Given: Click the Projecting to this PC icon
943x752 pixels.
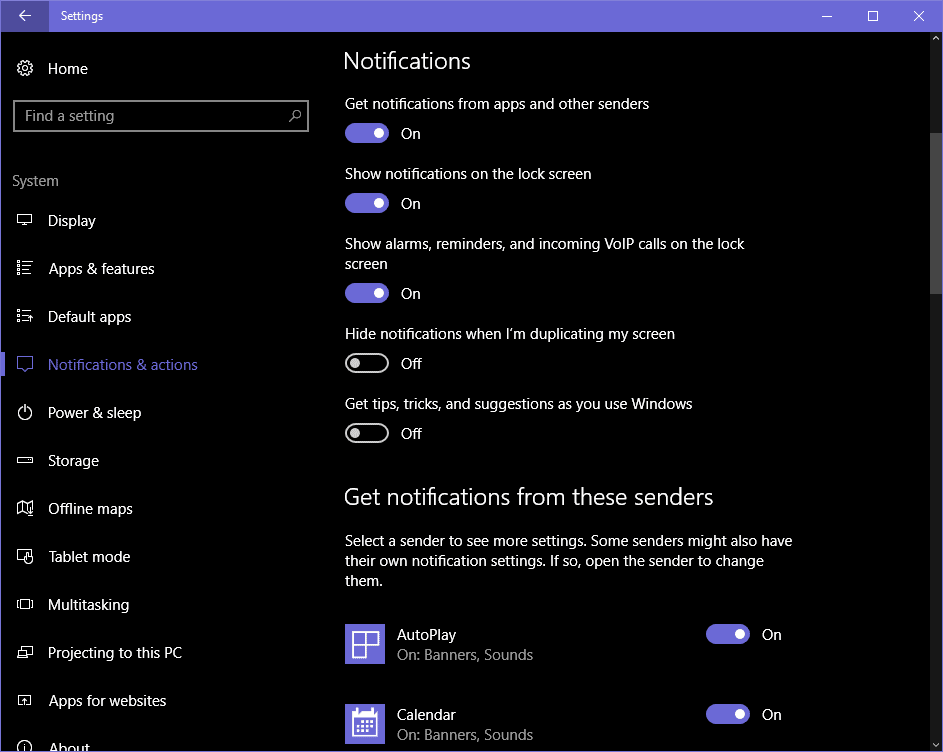Looking at the screenshot, I should point(25,652).
